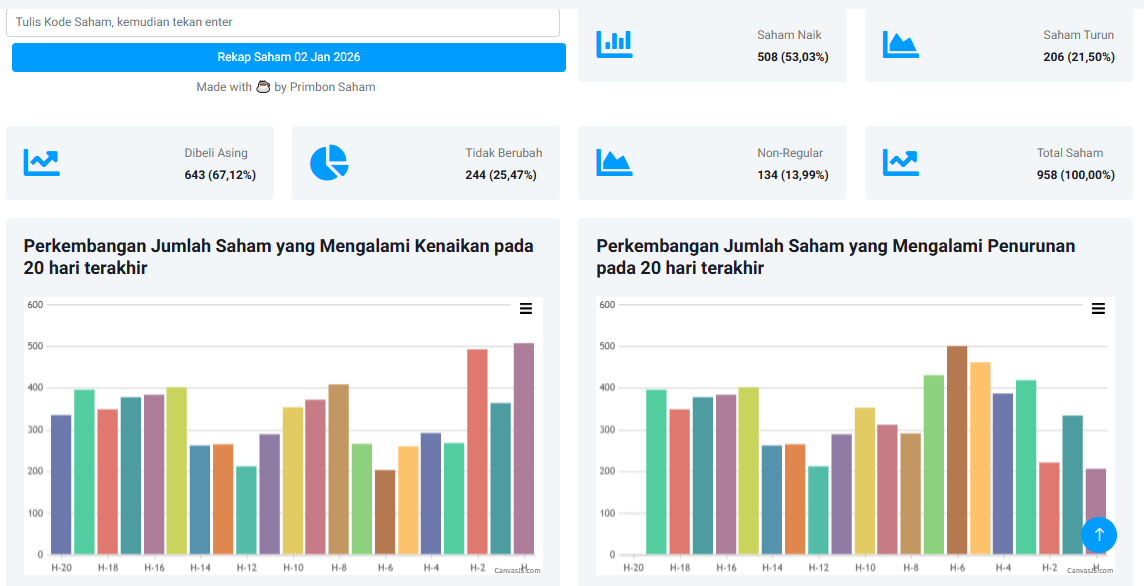Click the value 958 (100,00%)
Image resolution: width=1144 pixels, height=586 pixels.
(1076, 175)
